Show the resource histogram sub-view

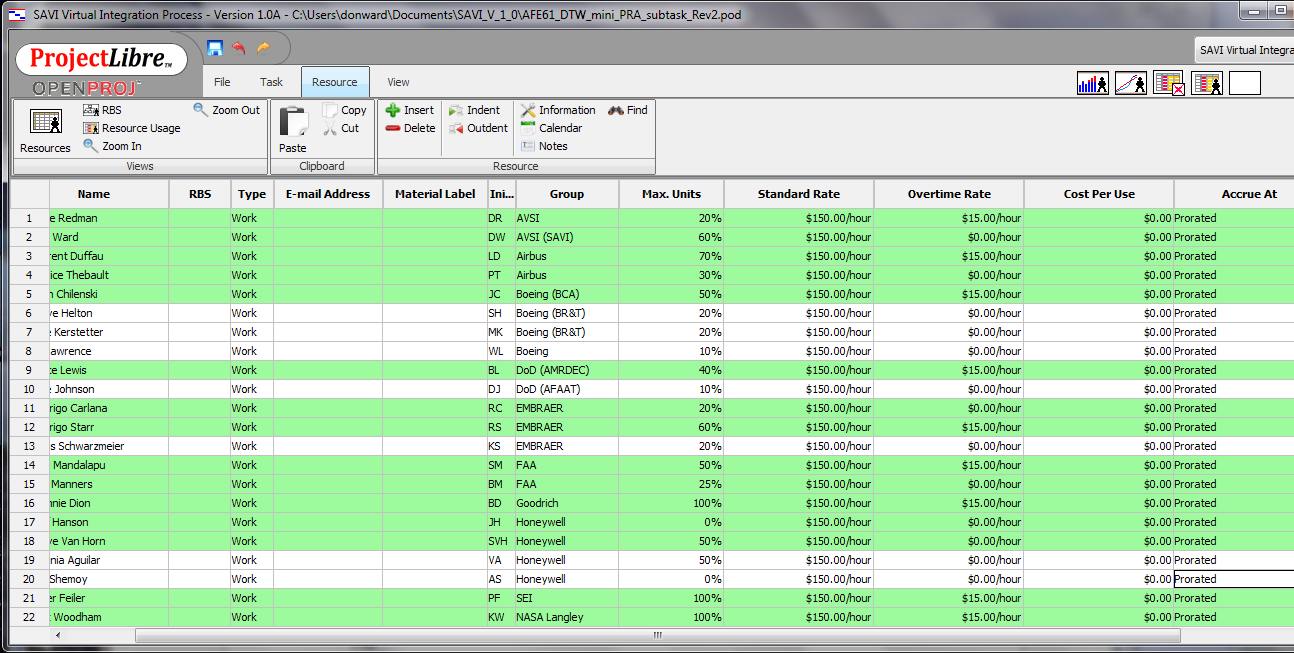1093,84
